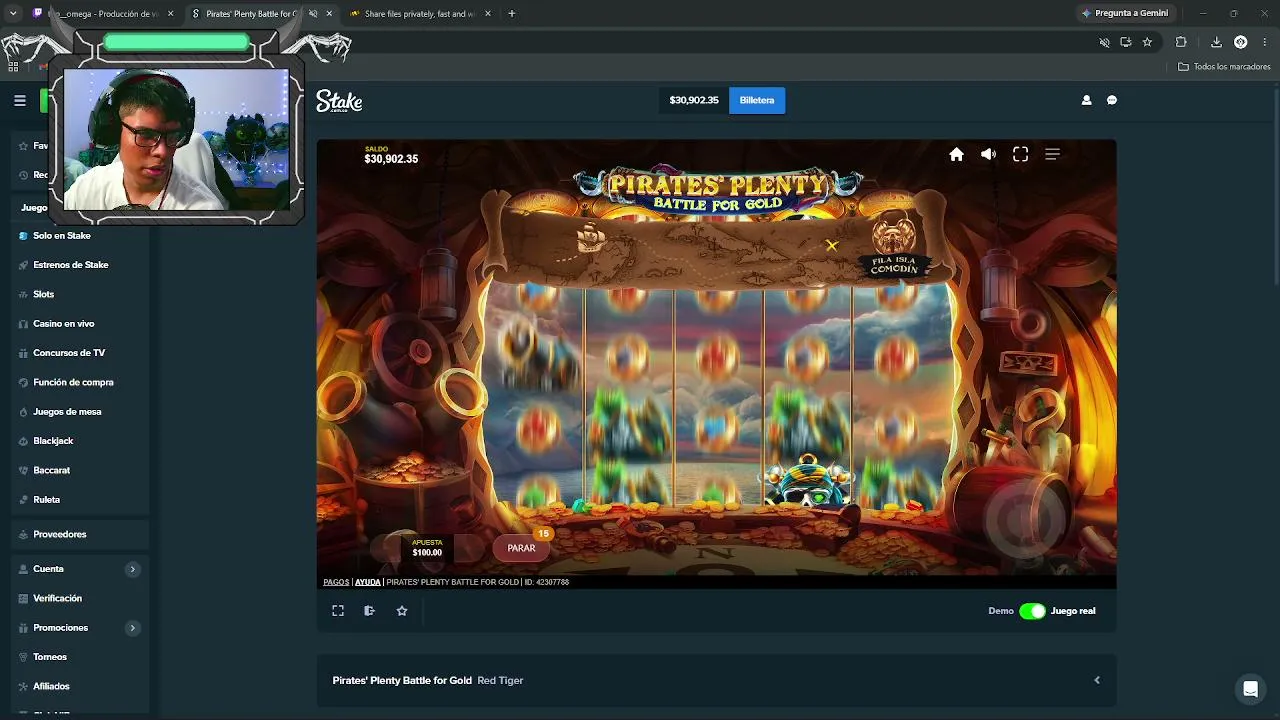The image size is (1280, 720).
Task: Open Verificación in sidebar
Action: (x=58, y=598)
